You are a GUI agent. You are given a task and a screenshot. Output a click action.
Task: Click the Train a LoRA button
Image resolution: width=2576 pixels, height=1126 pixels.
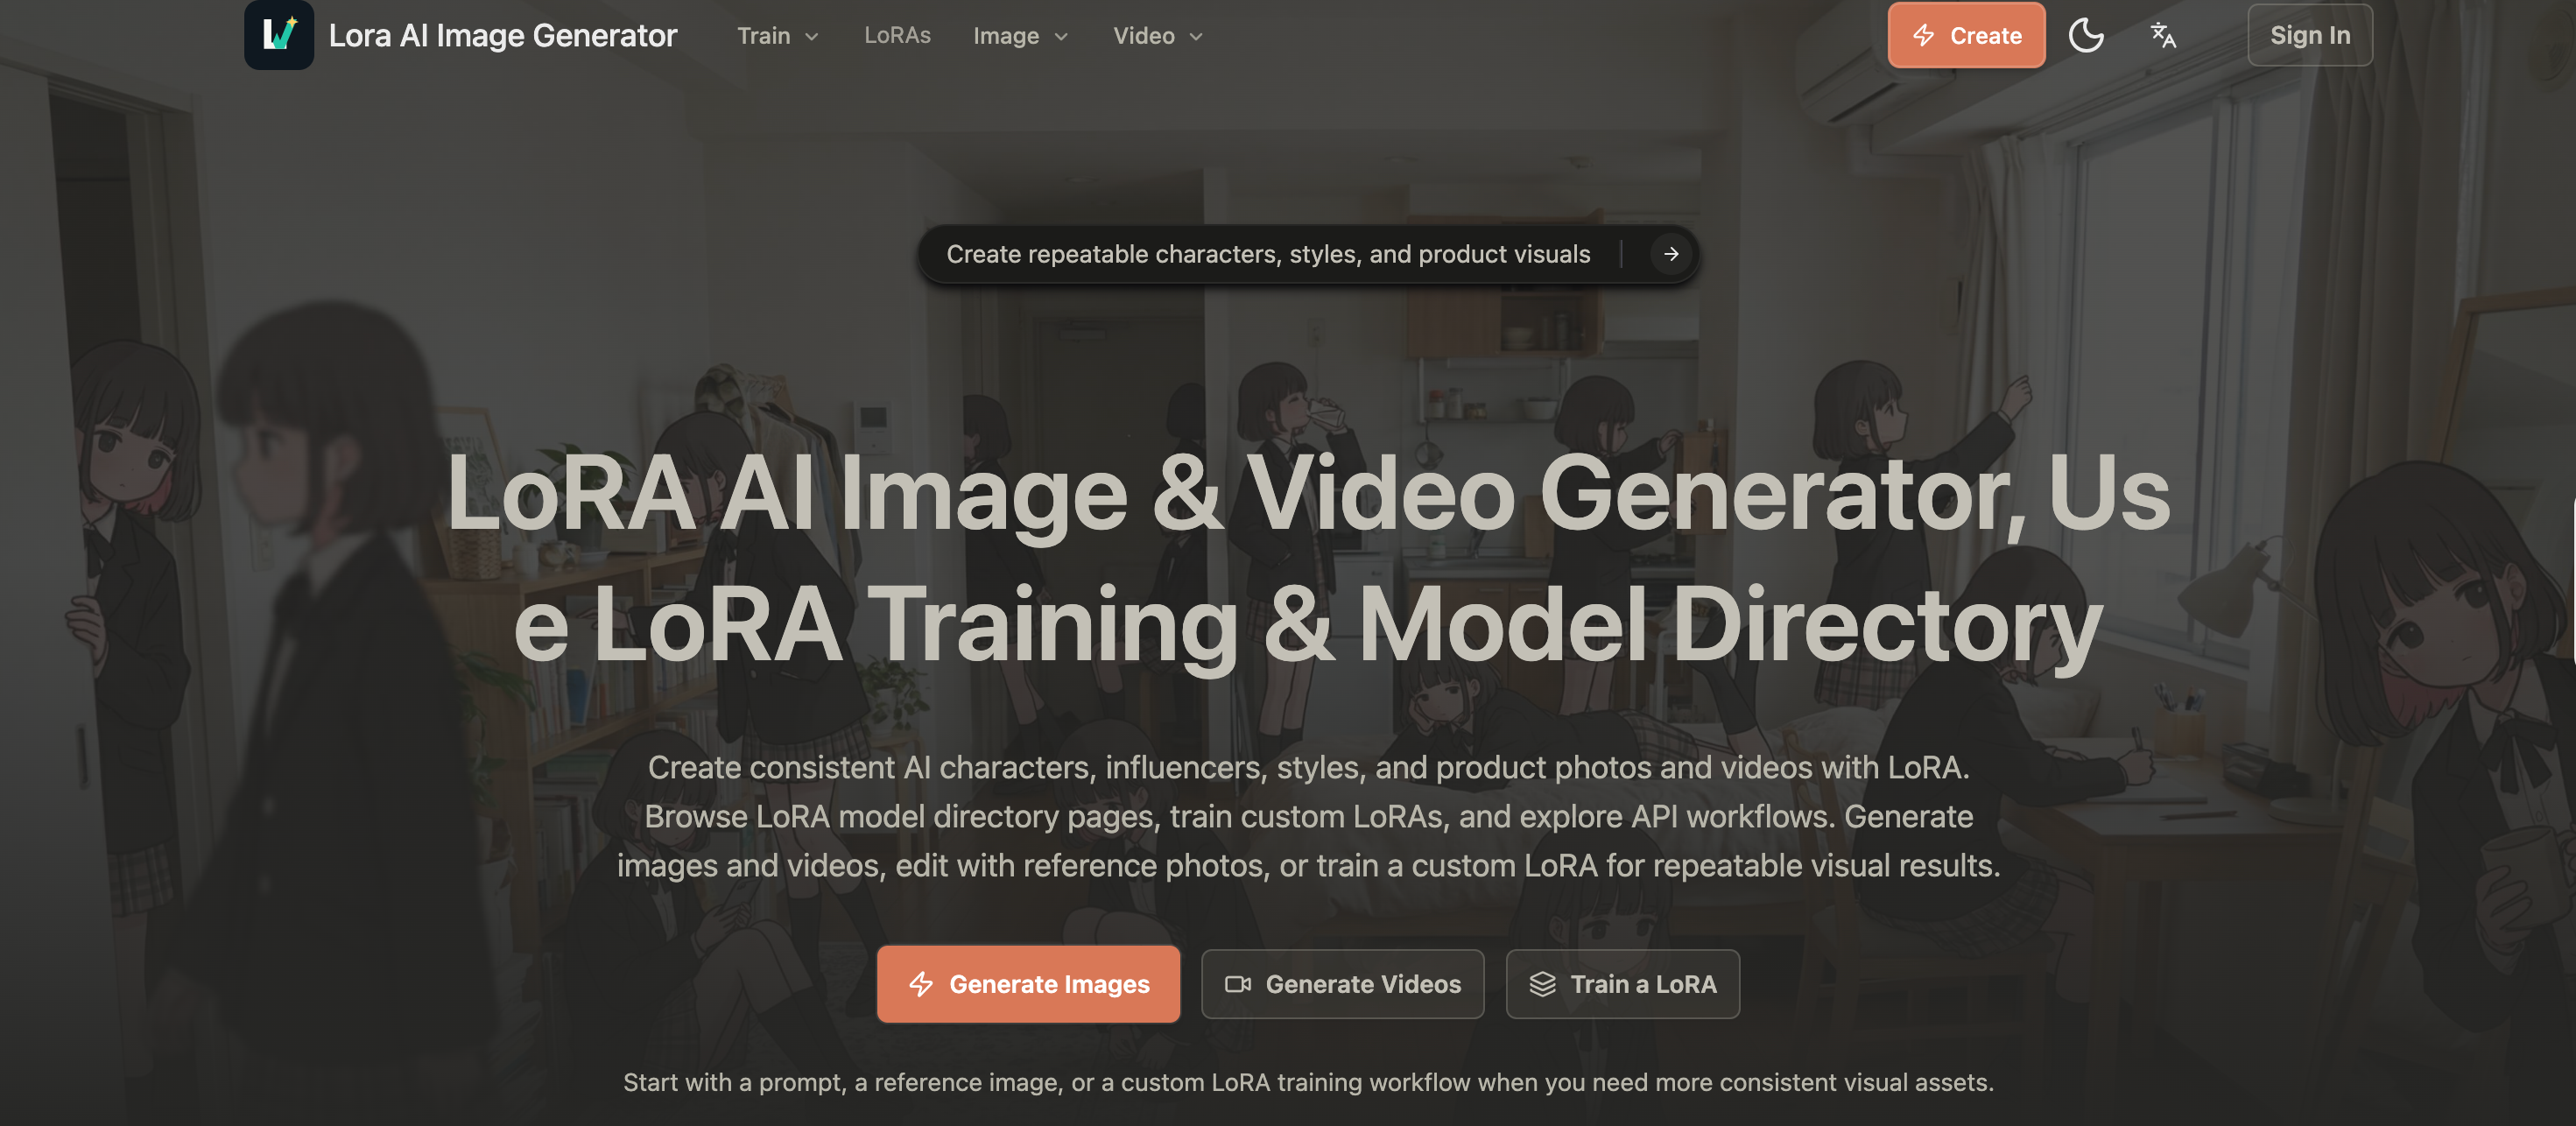click(1622, 984)
